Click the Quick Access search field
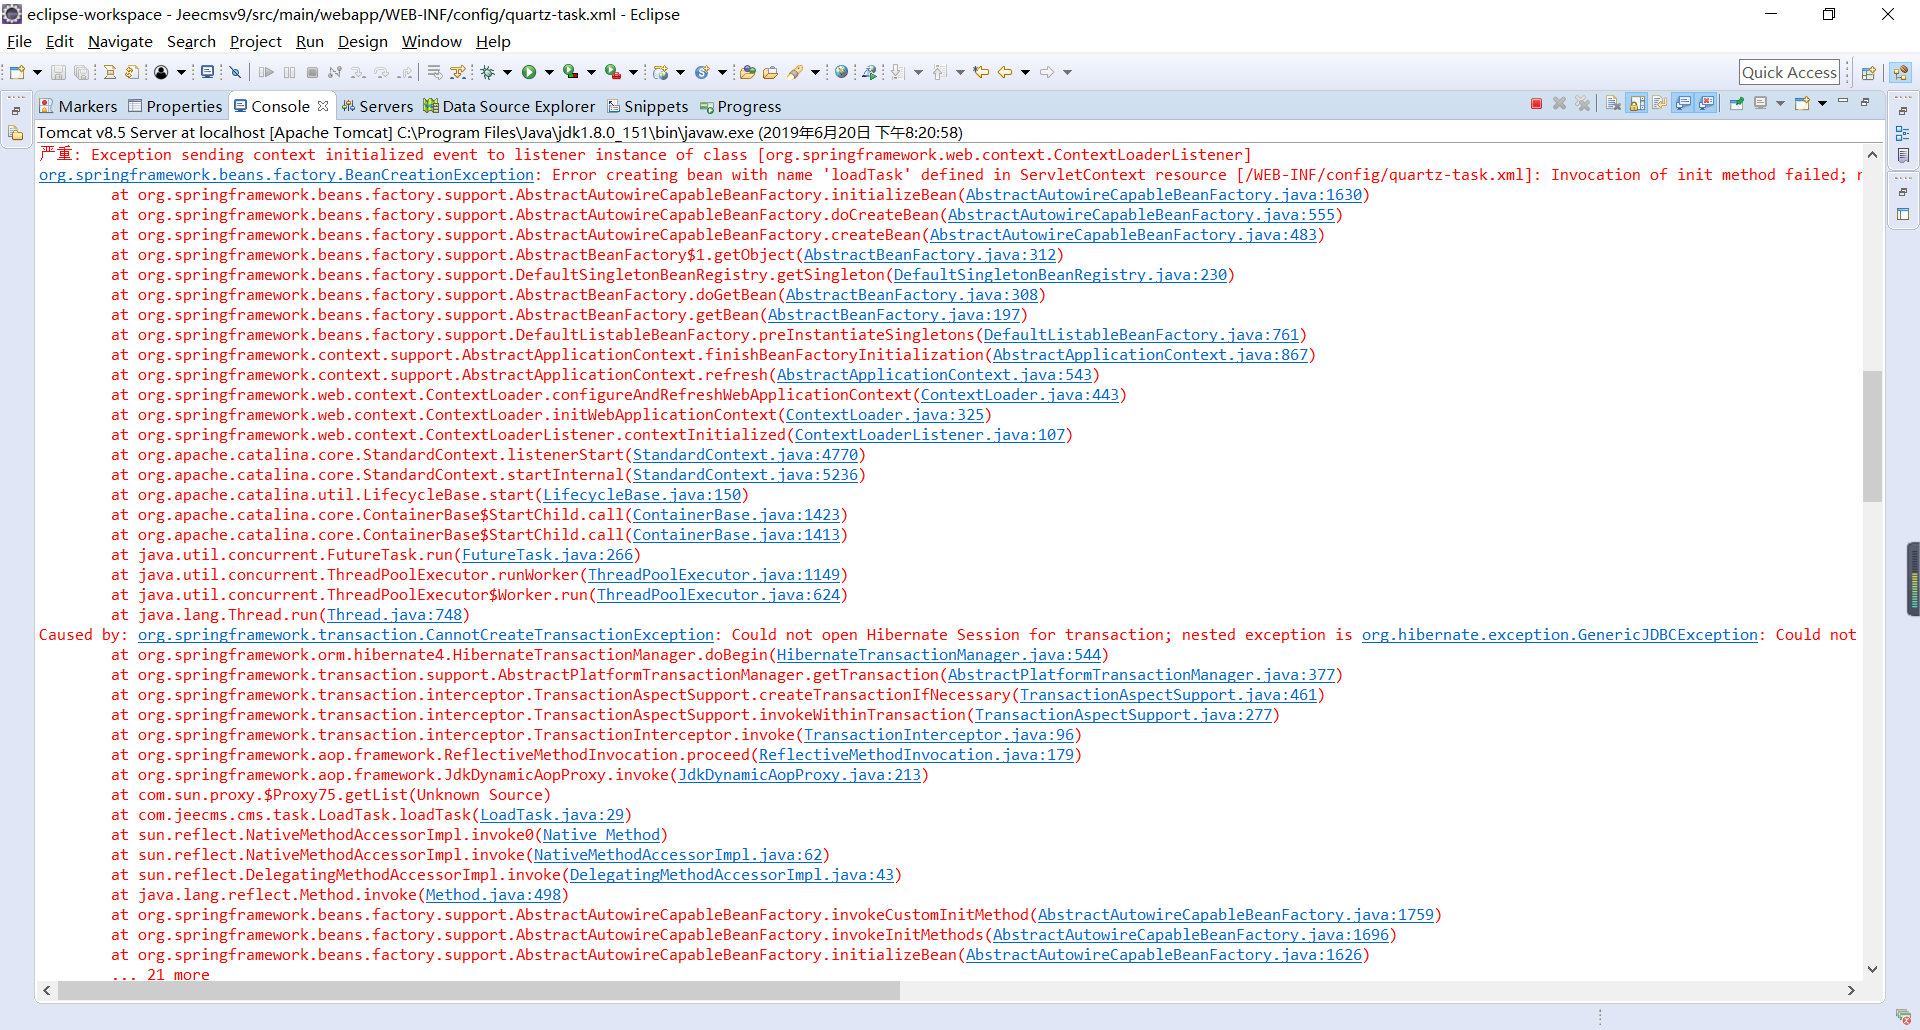The image size is (1920, 1030). pyautogui.click(x=1789, y=72)
